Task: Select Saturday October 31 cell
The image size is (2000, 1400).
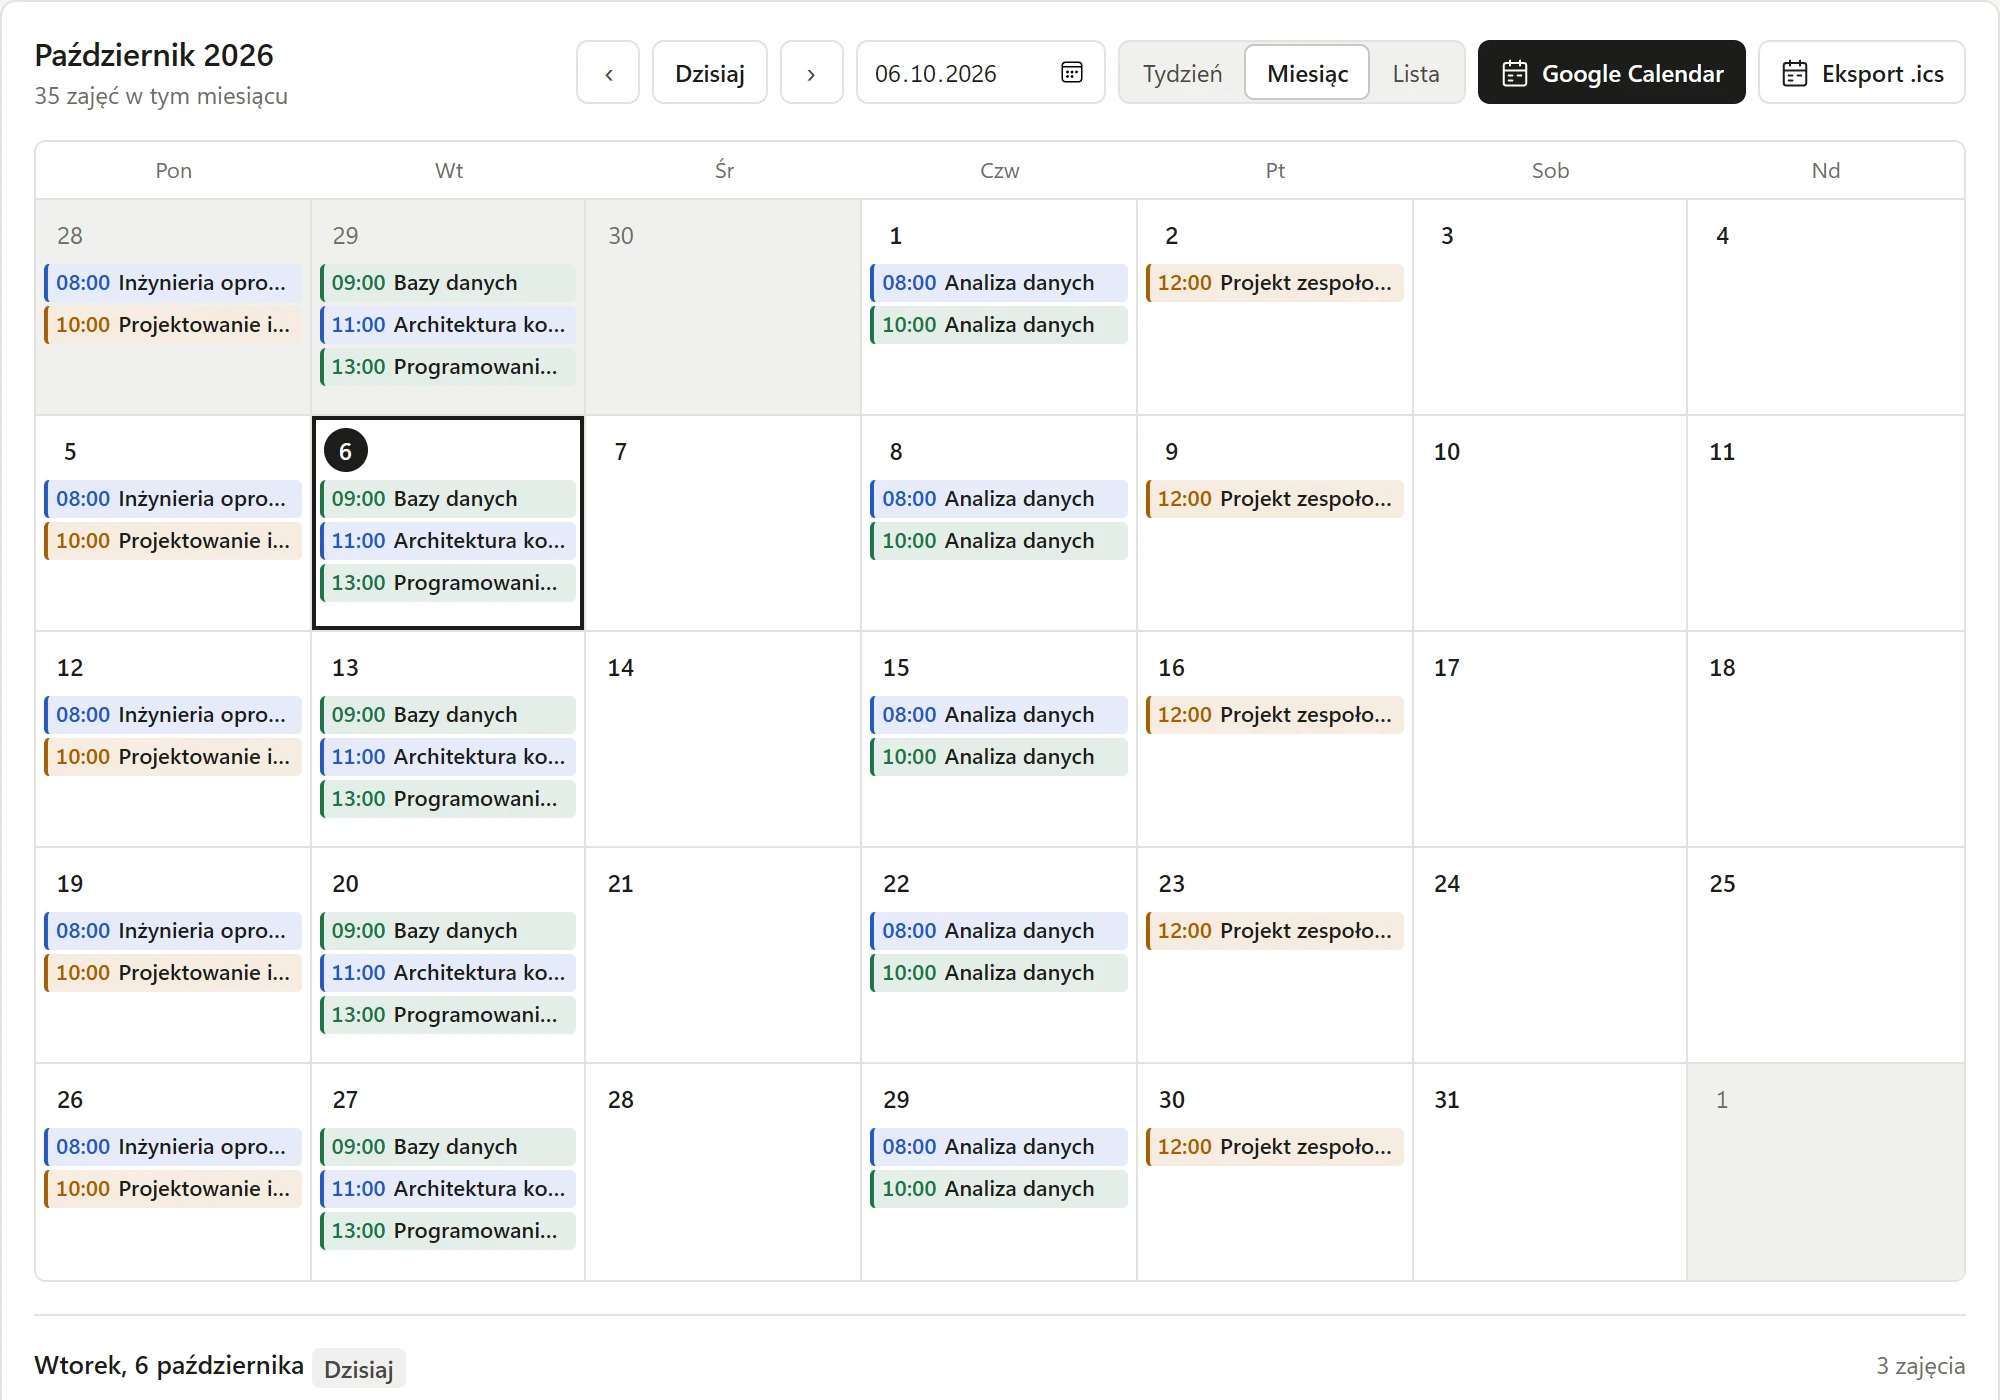Action: [x=1550, y=1171]
